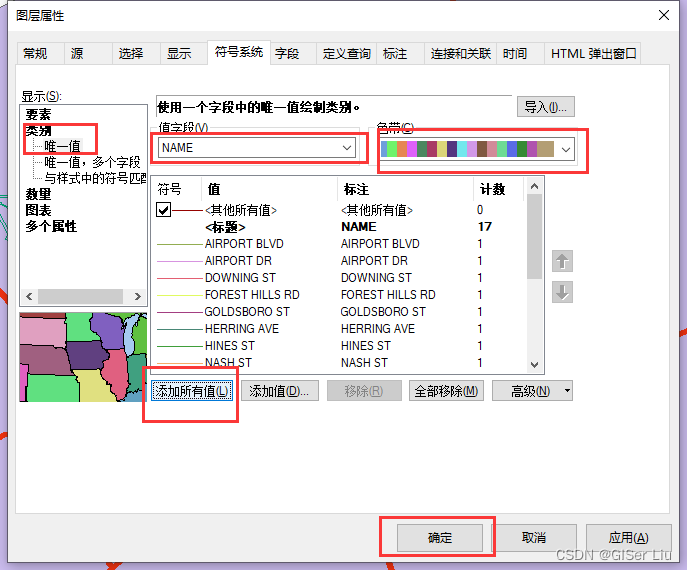Click the down arrow of the values list scrollbar
Screen dimensions: 687x570
534,365
